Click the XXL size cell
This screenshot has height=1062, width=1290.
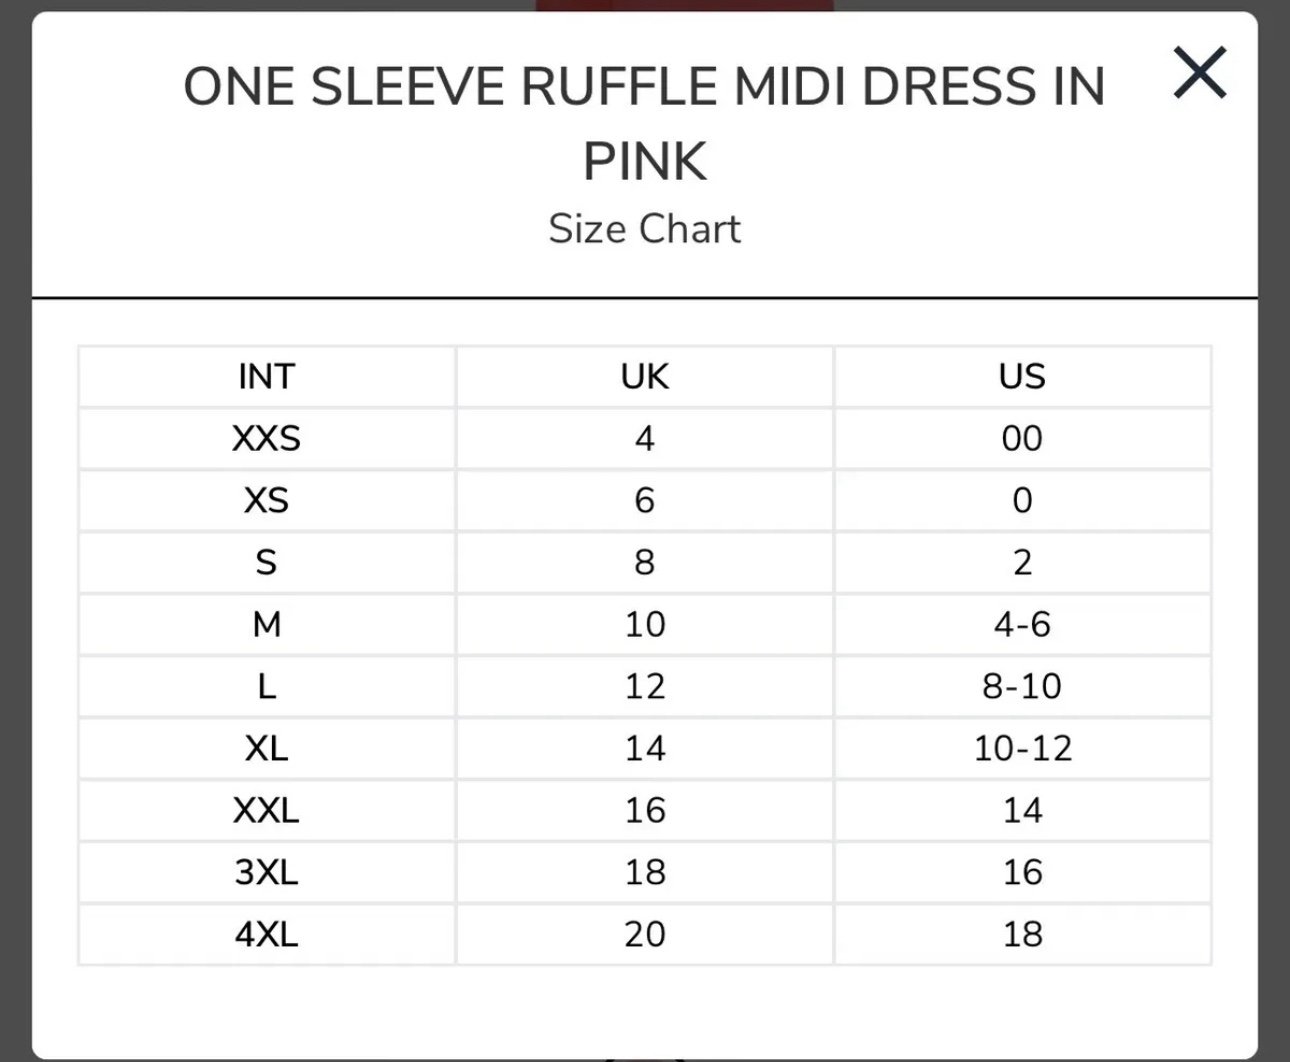(267, 811)
